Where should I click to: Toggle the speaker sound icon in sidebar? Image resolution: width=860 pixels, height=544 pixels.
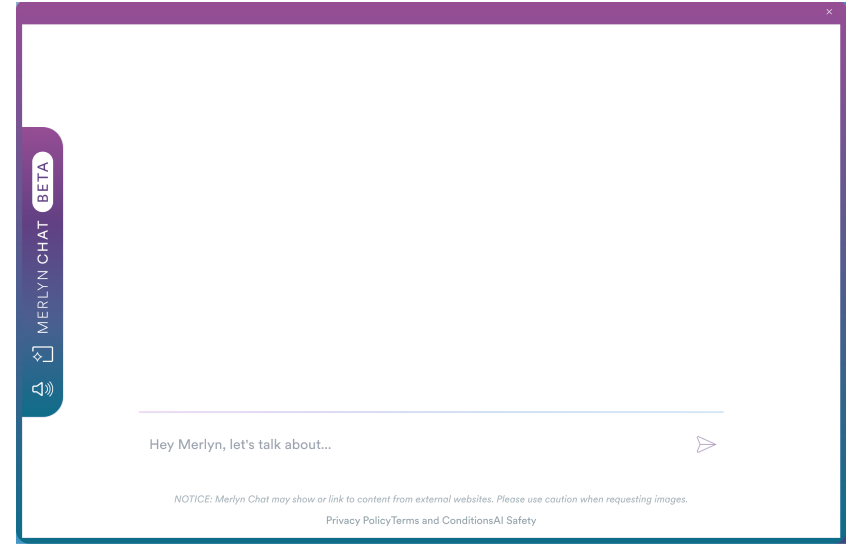pos(42,389)
